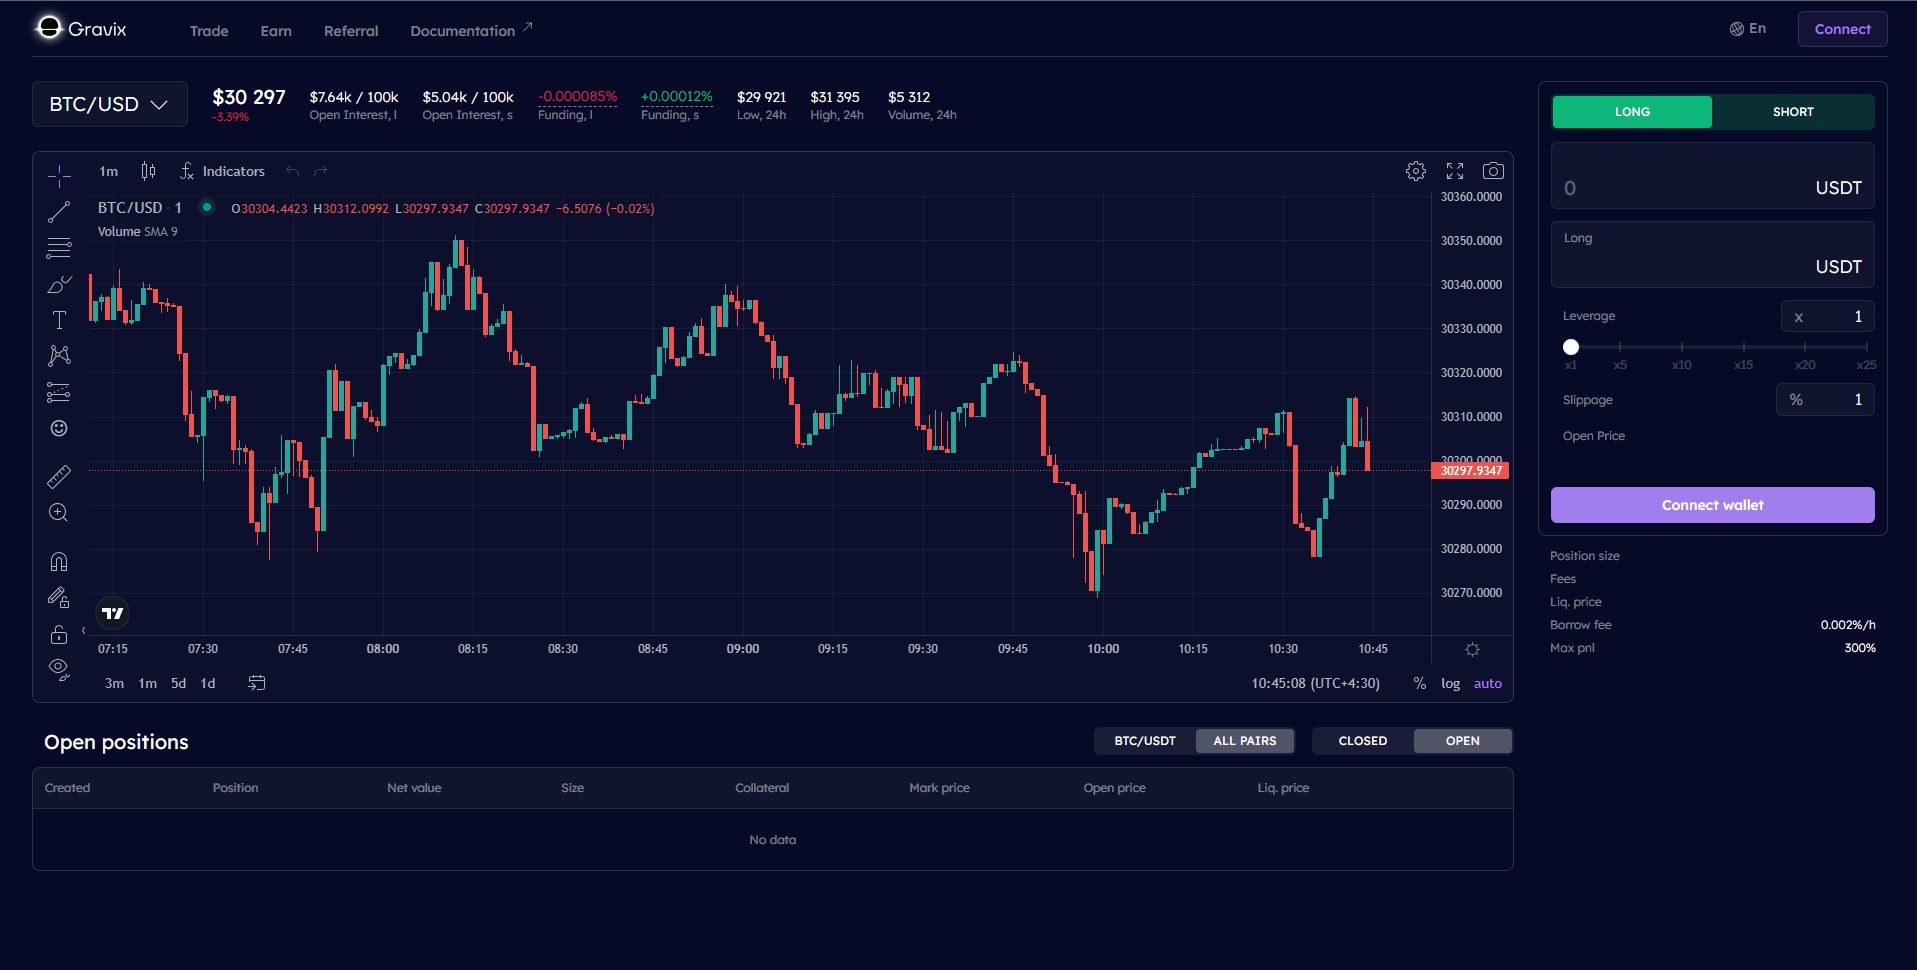Image resolution: width=1917 pixels, height=970 pixels.
Task: Toggle log scale on chart
Action: pyautogui.click(x=1450, y=684)
